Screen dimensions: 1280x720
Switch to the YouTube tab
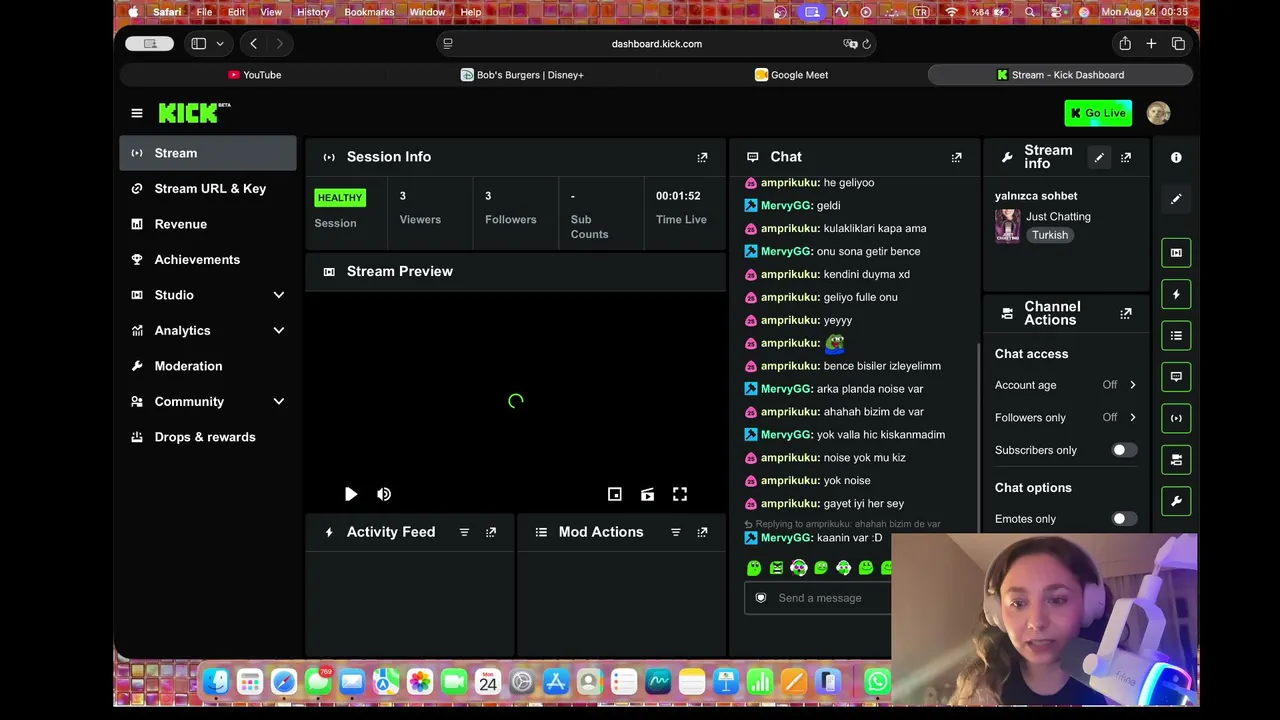(x=254, y=75)
